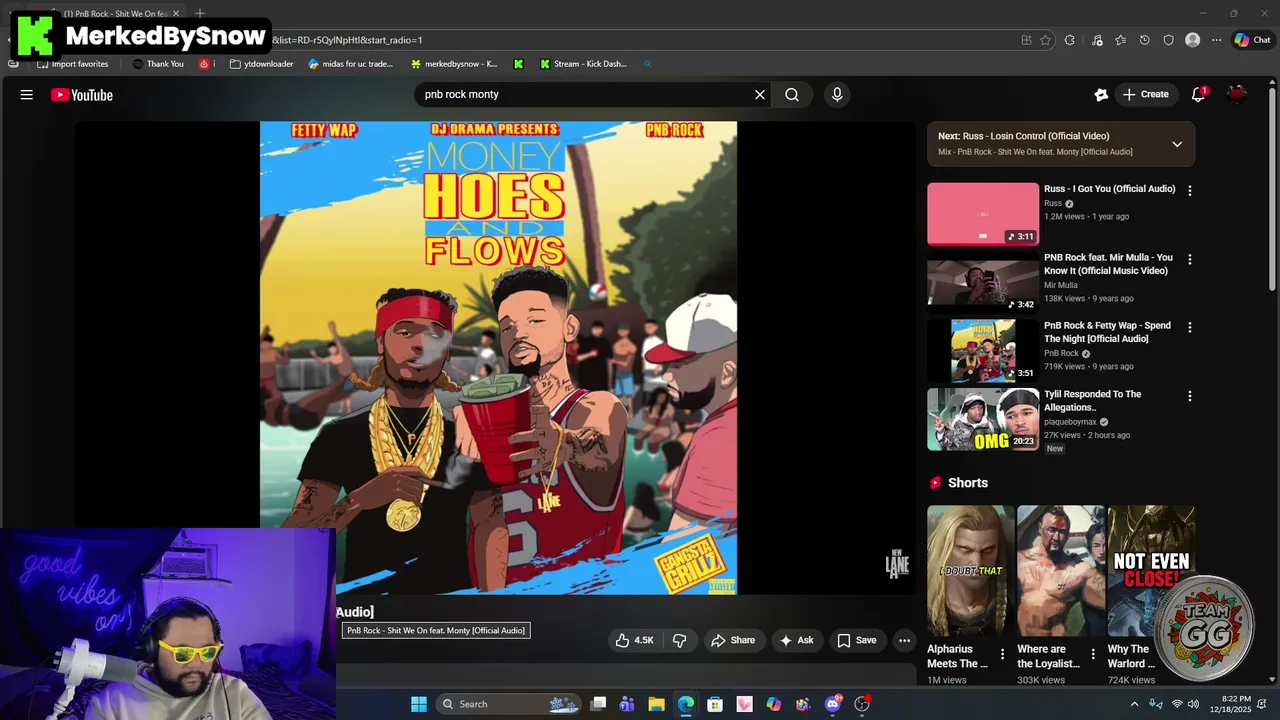The image size is (1280, 720).
Task: Dislike the video
Action: (x=679, y=641)
